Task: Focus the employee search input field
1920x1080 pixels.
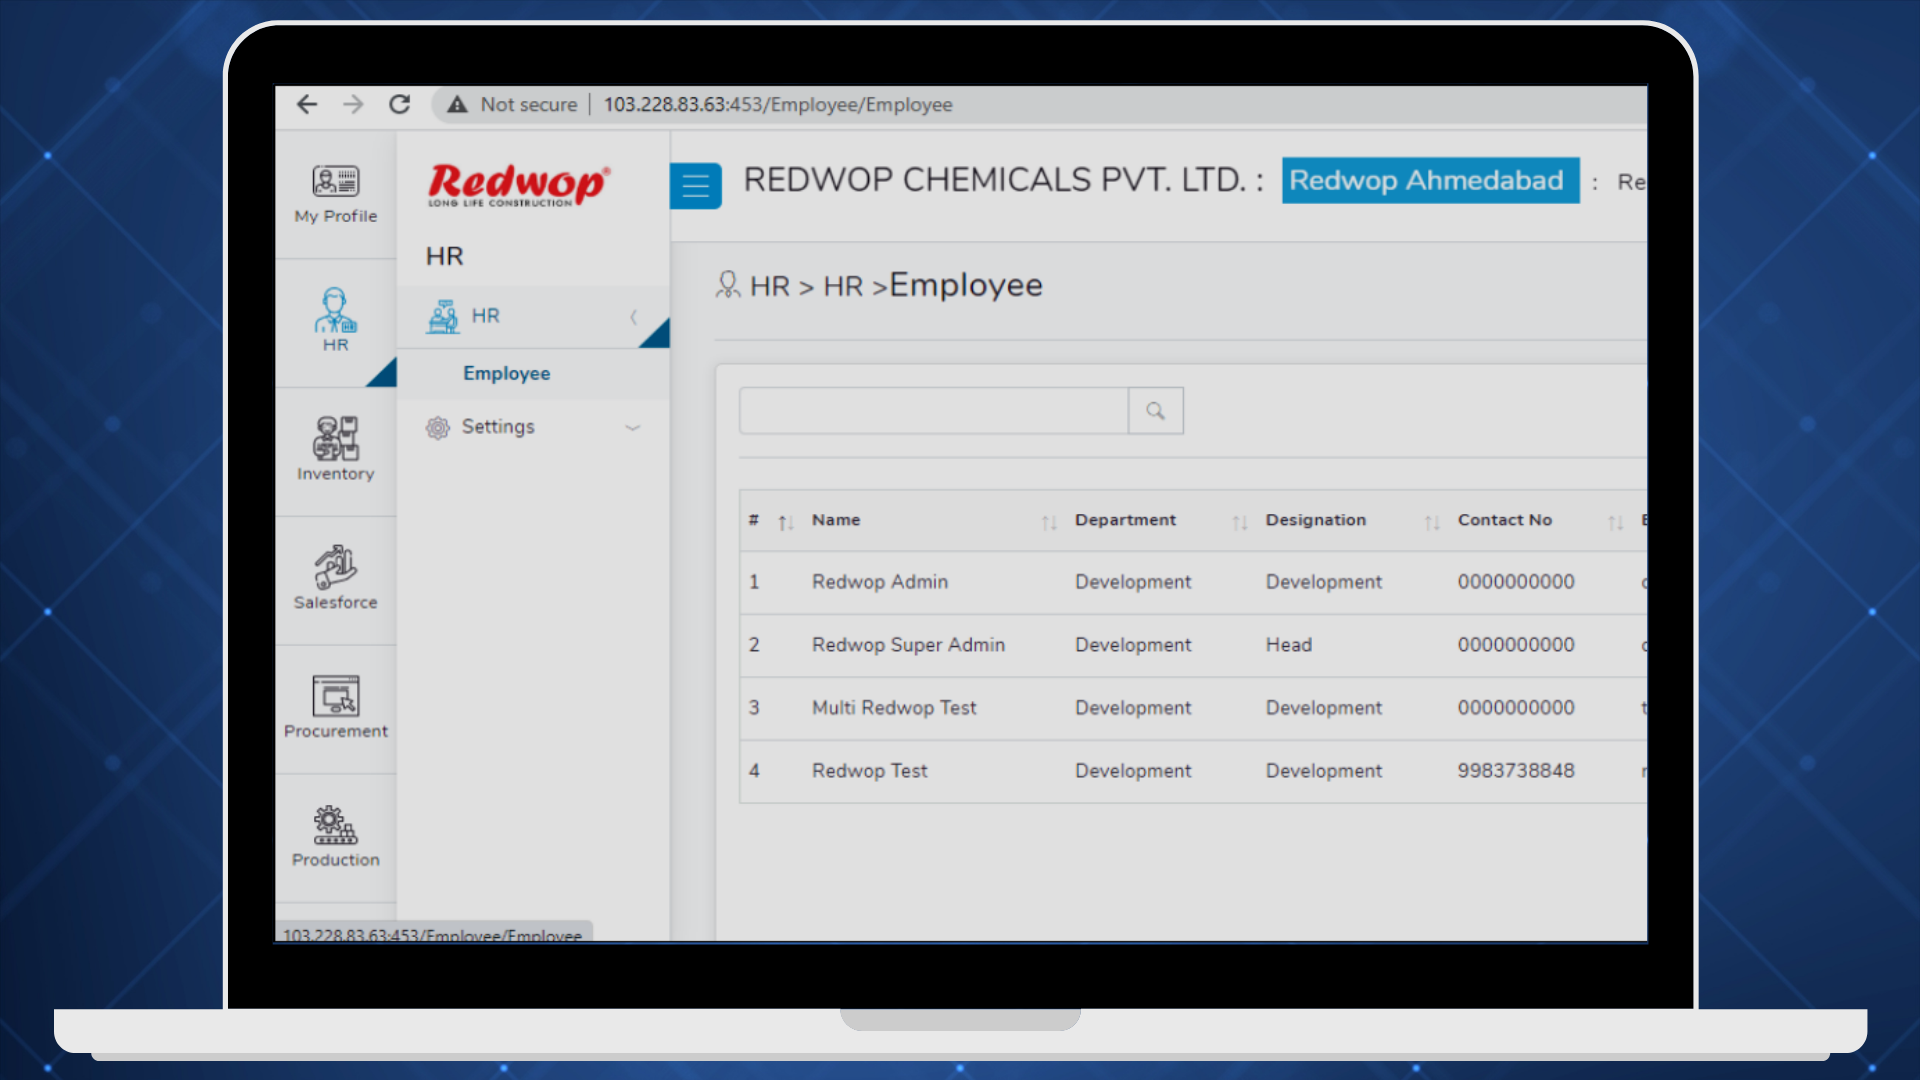Action: (934, 411)
